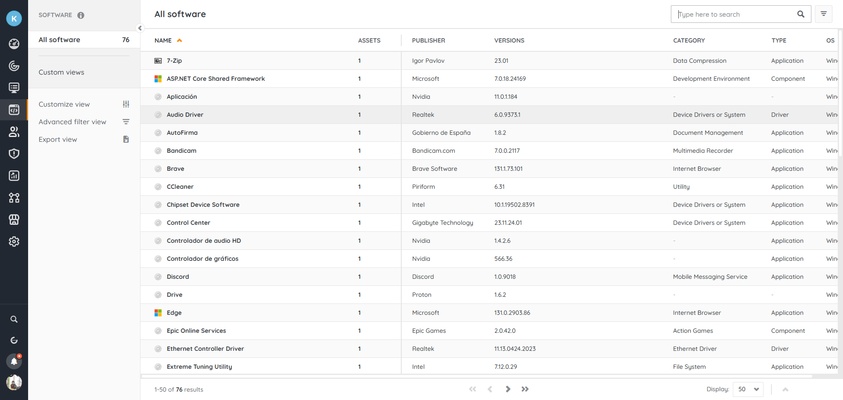This screenshot has width=843, height=400.
Task: Click the refresh sync icon in sidebar
Action: tap(14, 340)
